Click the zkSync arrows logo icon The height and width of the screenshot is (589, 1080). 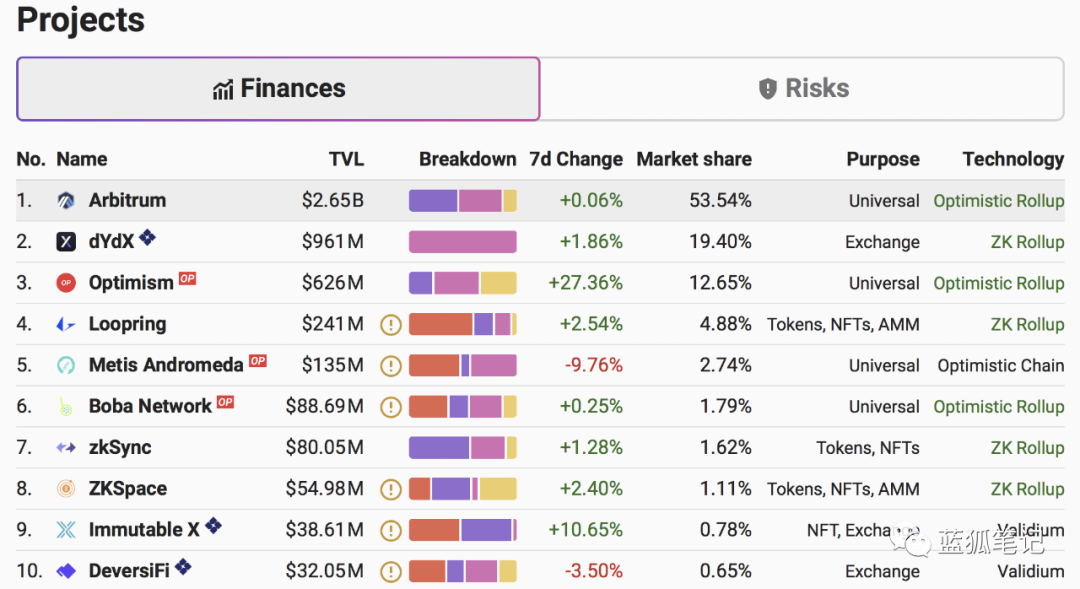tap(66, 448)
